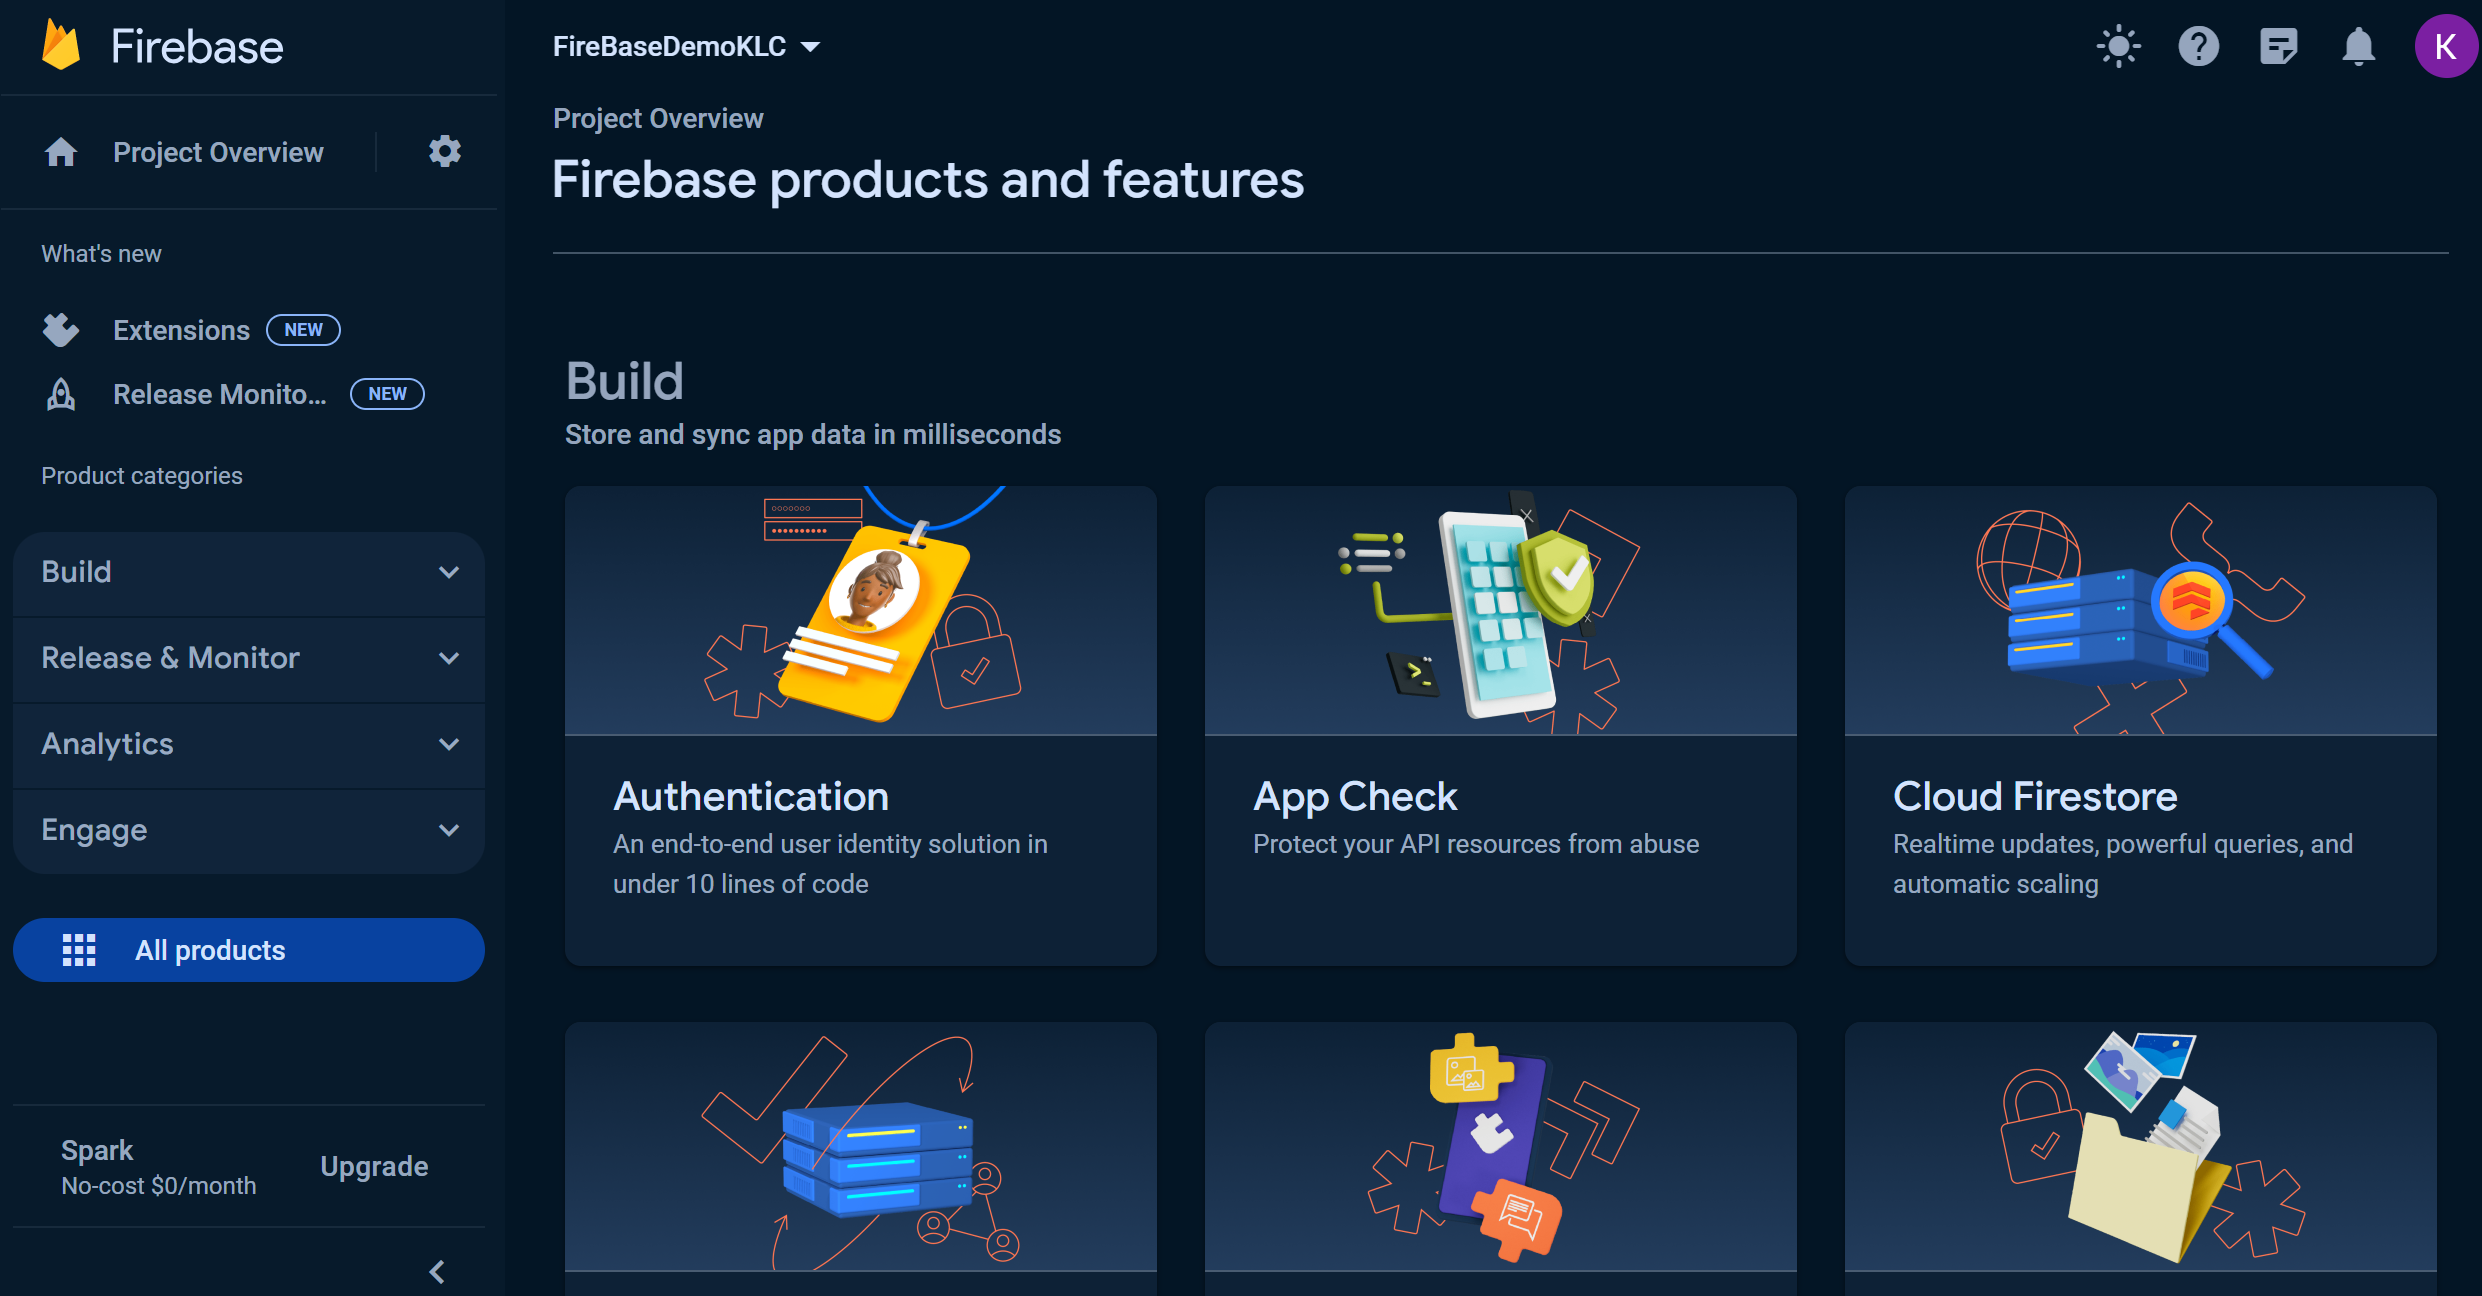Select All products in the sidebar
The width and height of the screenshot is (2482, 1296).
pos(249,950)
